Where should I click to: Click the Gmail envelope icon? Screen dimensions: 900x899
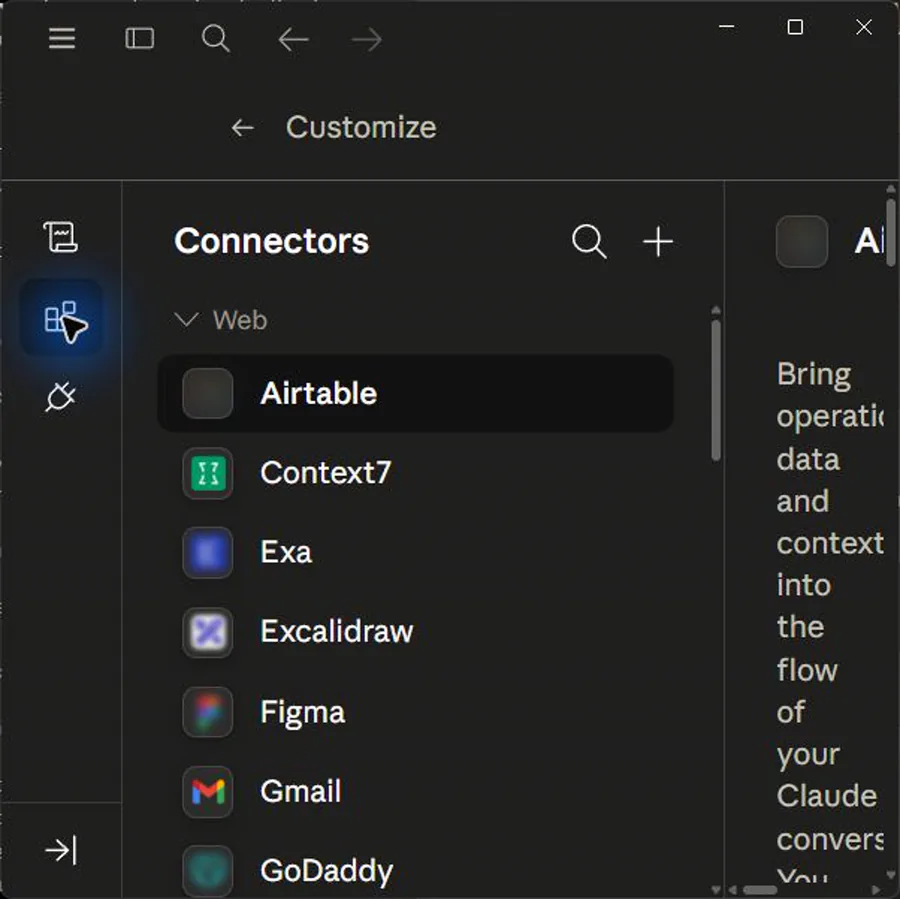(x=208, y=792)
